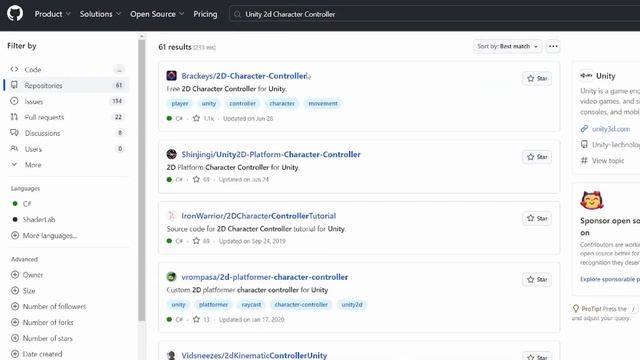
Task: Click the link icon beside unity3d.com
Action: 584,129
